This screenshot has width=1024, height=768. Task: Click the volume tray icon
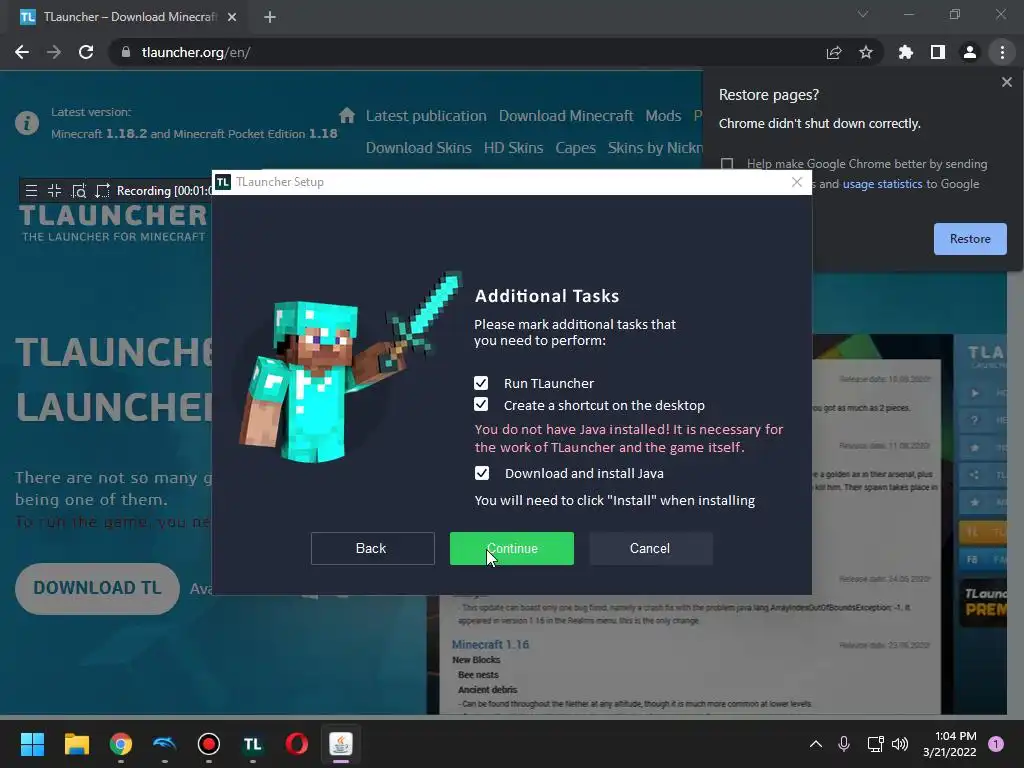pyautogui.click(x=900, y=744)
